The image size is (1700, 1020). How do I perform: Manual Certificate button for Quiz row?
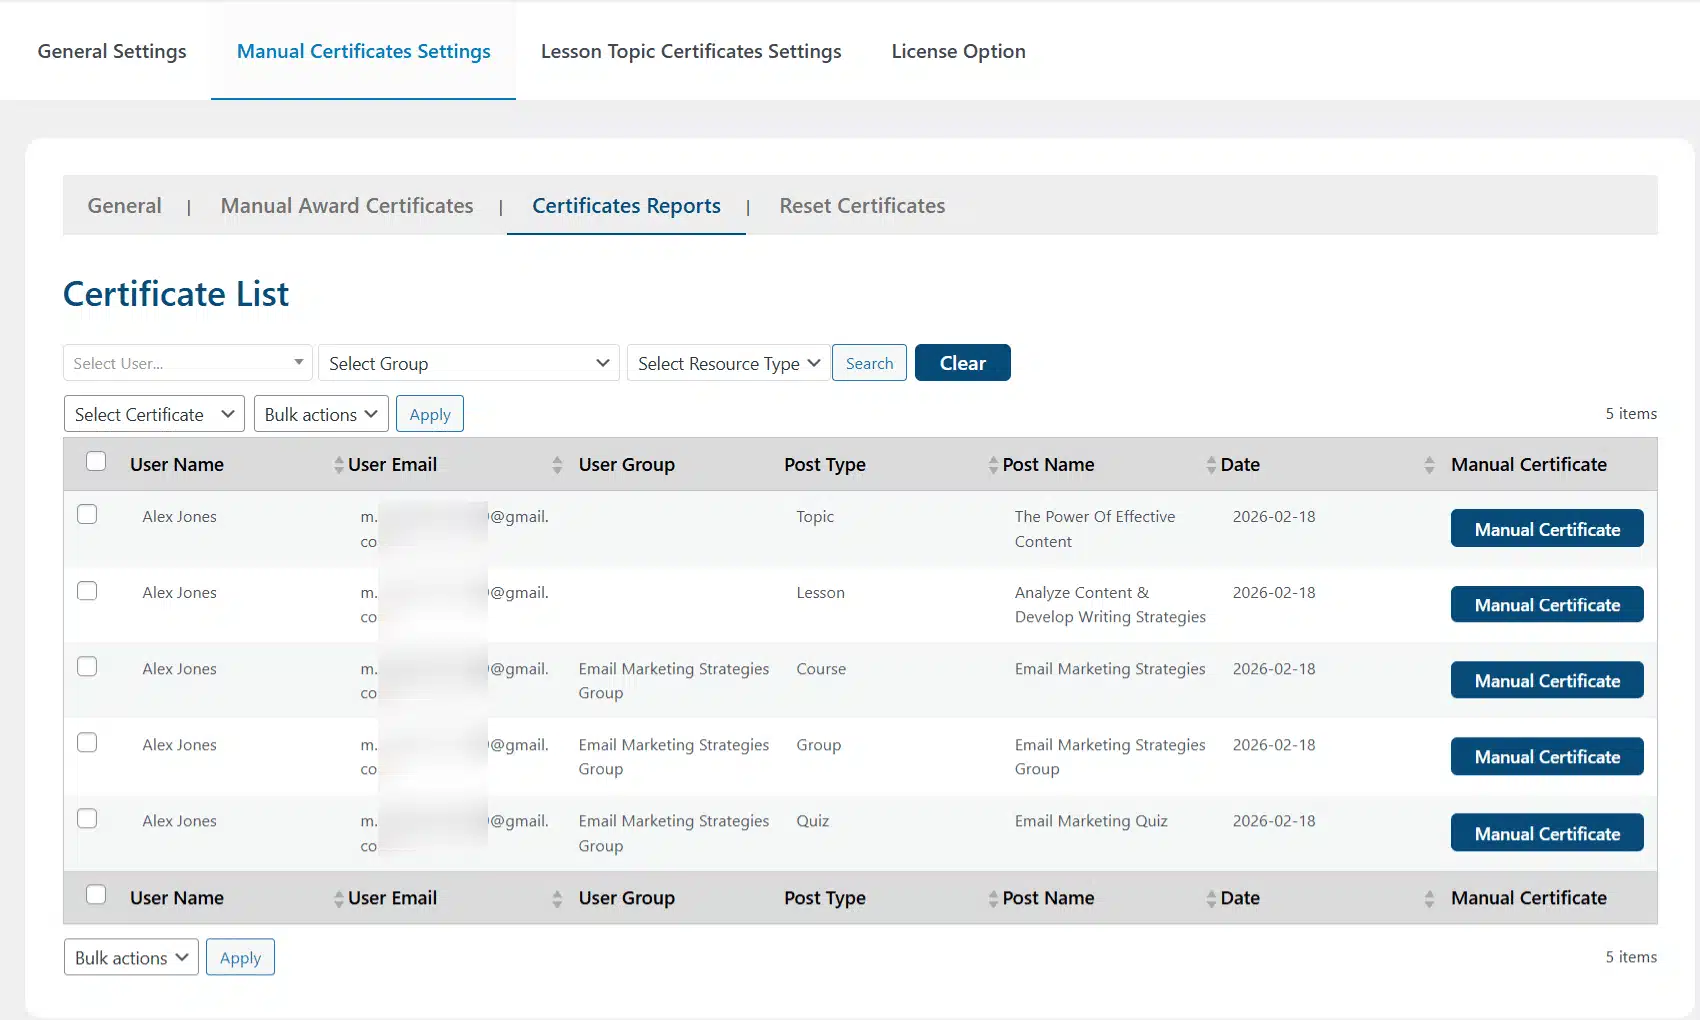click(x=1547, y=833)
